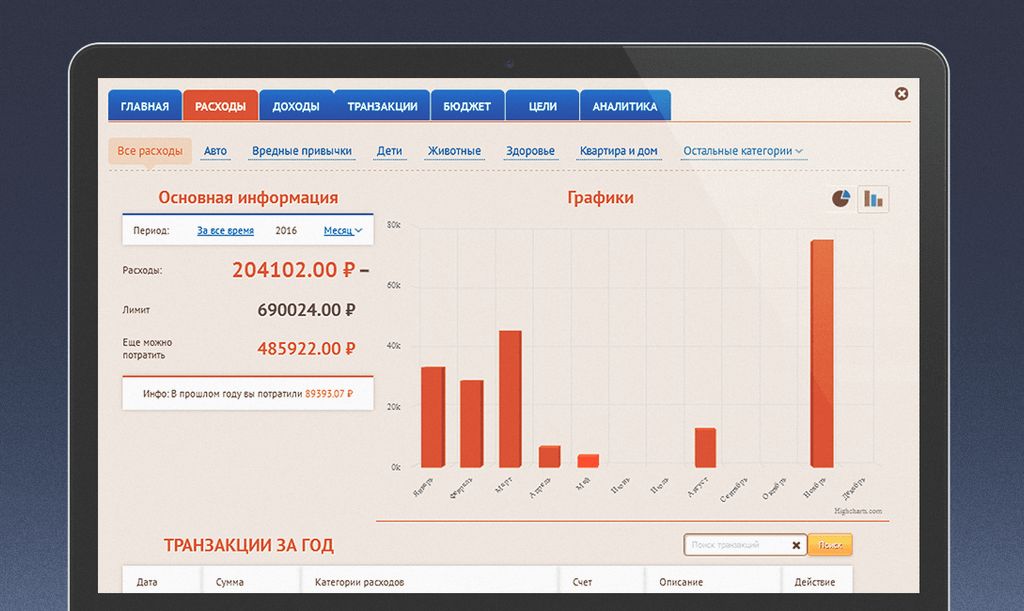The image size is (1024, 611).
Task: Go to the ДОХОДЫ tab
Action: pyautogui.click(x=296, y=106)
